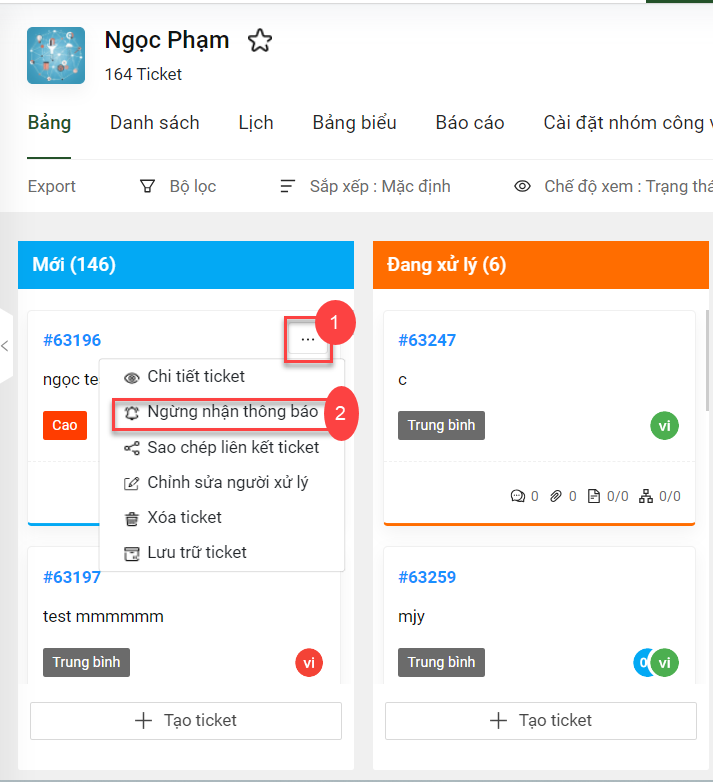Switch to the Danh sách tab
This screenshot has width=713, height=782.
[x=154, y=123]
